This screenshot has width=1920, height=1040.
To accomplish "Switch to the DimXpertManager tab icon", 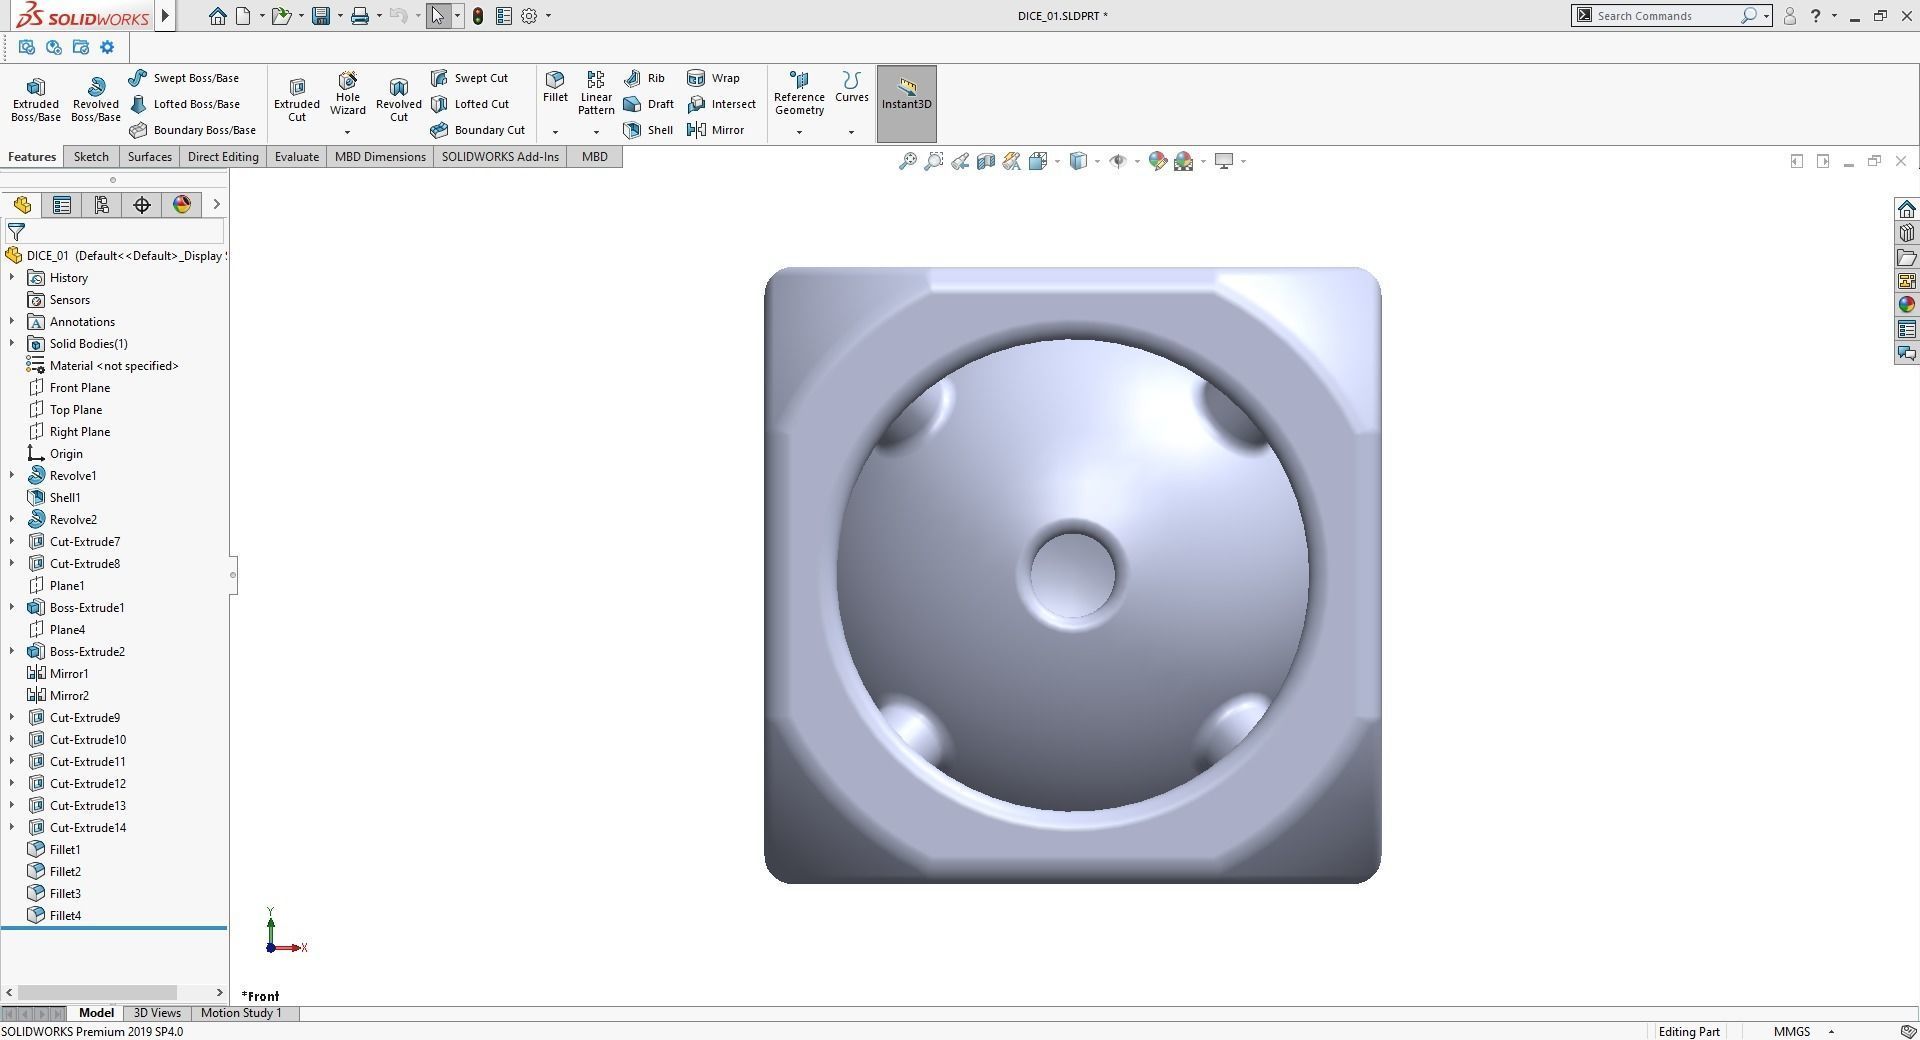I will click(x=142, y=205).
